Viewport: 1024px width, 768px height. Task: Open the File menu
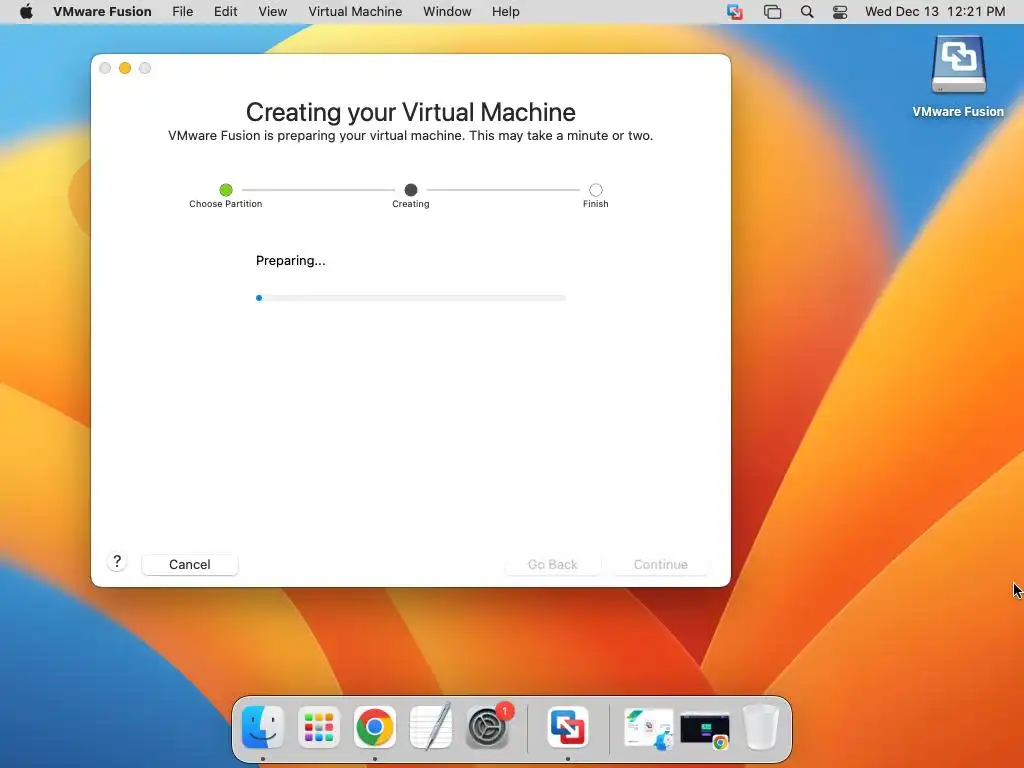click(x=182, y=12)
